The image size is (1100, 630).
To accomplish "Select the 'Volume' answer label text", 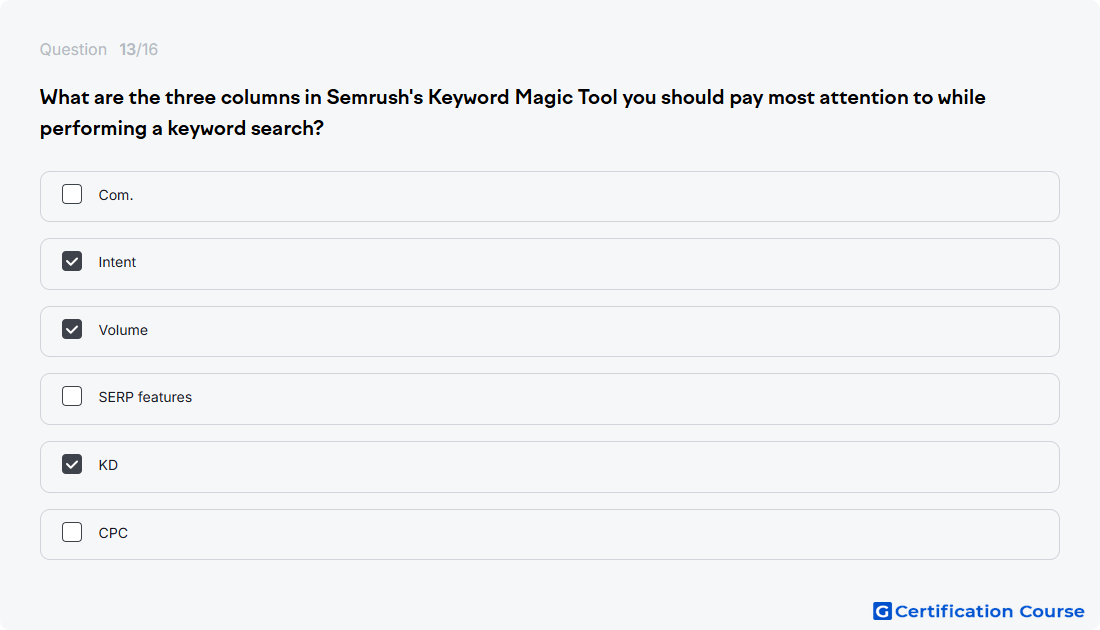I will coord(123,330).
